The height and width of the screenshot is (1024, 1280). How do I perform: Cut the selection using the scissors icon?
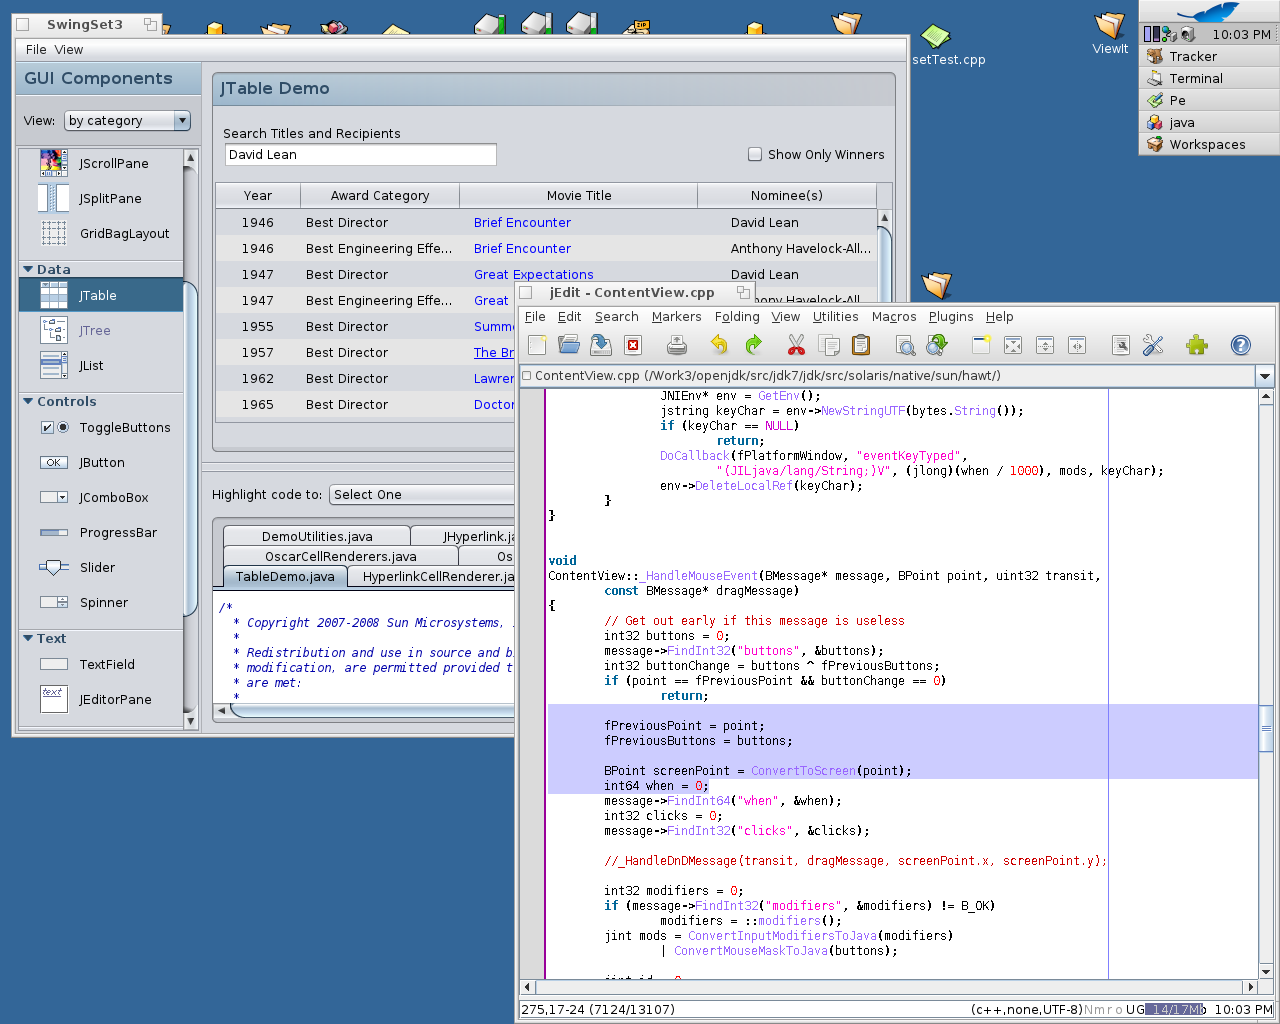(x=796, y=345)
